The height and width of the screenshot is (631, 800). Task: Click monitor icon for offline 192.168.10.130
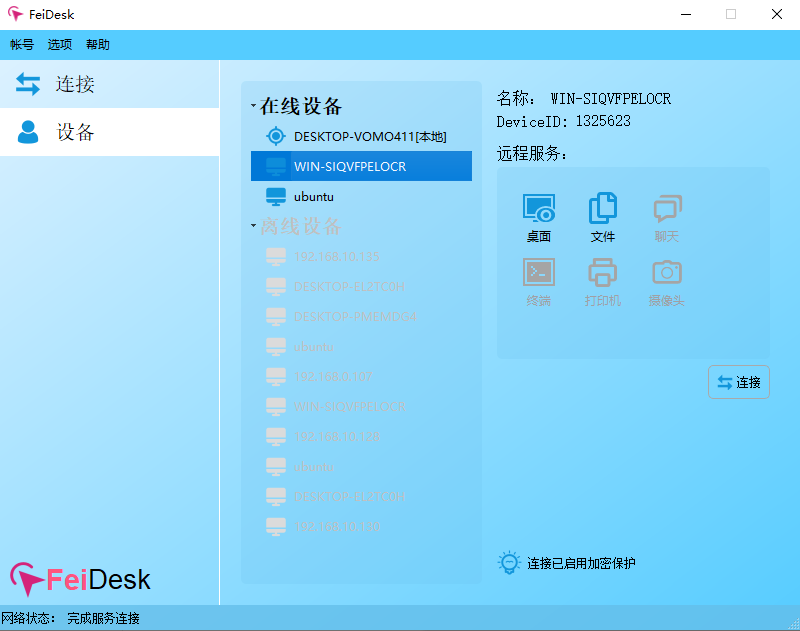[276, 526]
